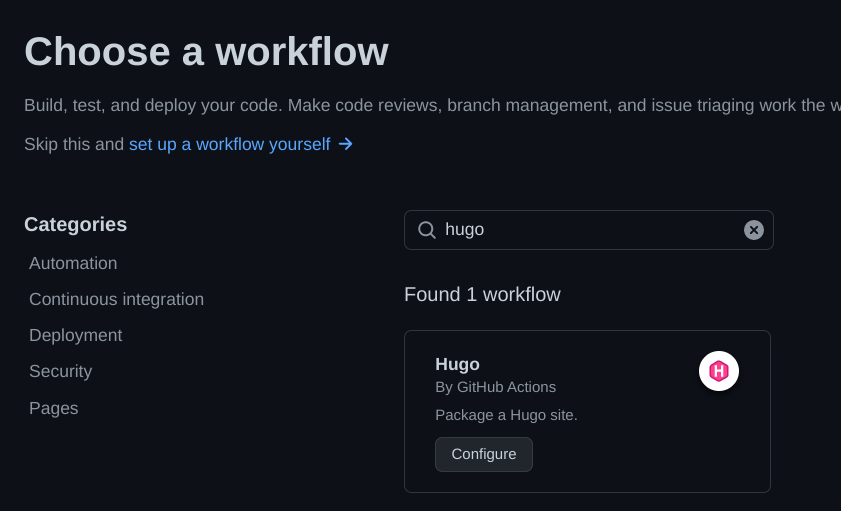This screenshot has height=511, width=841.
Task: Click the By GitHub Actions text
Action: [x=496, y=387]
